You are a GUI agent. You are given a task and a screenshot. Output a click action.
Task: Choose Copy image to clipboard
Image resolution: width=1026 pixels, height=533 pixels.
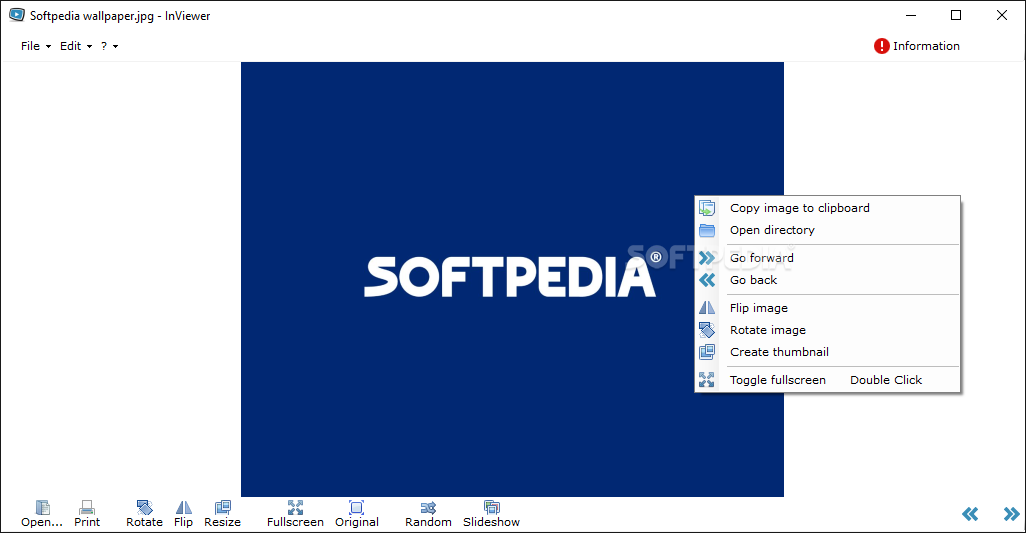pyautogui.click(x=828, y=208)
